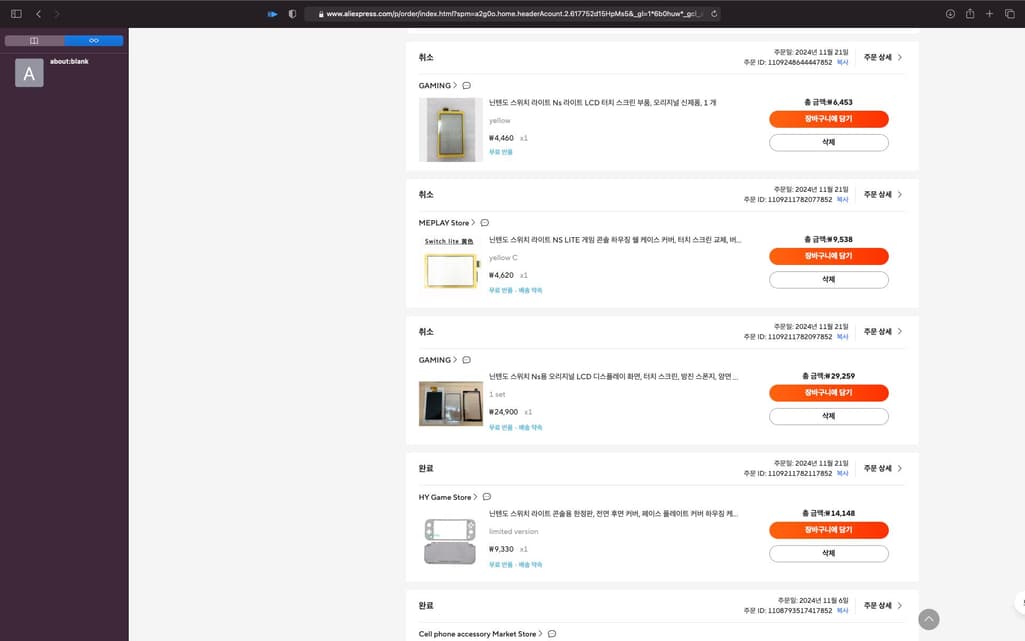Add the ₩29,259 order to cart
Viewport: 1025px width, 641px height.
click(x=828, y=393)
